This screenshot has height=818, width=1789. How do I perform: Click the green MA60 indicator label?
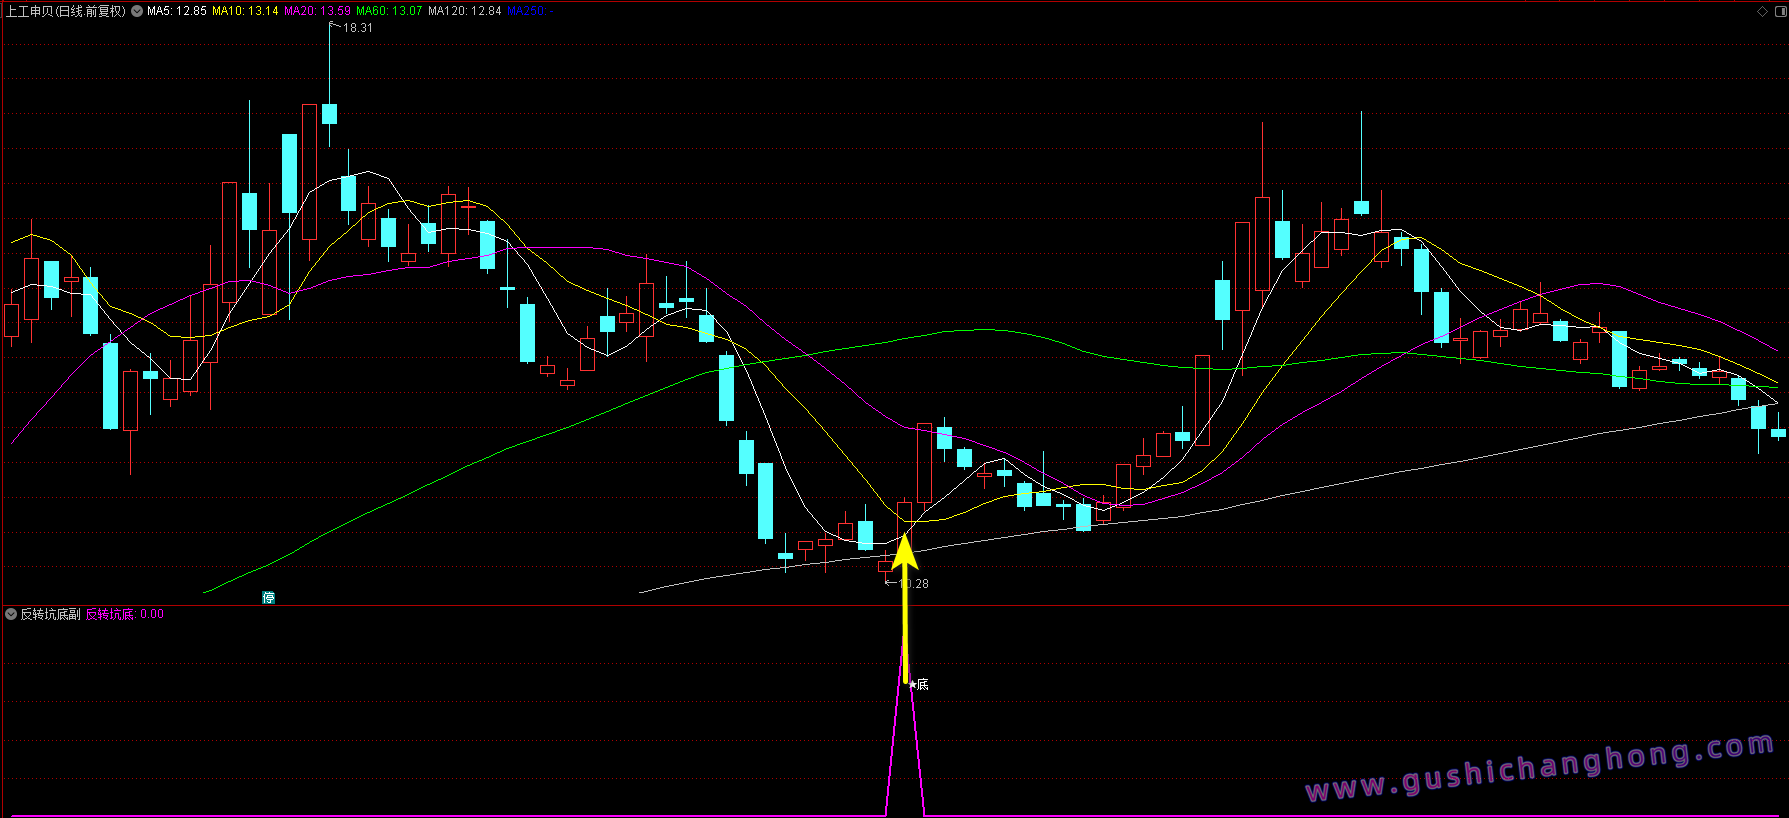pos(389,11)
